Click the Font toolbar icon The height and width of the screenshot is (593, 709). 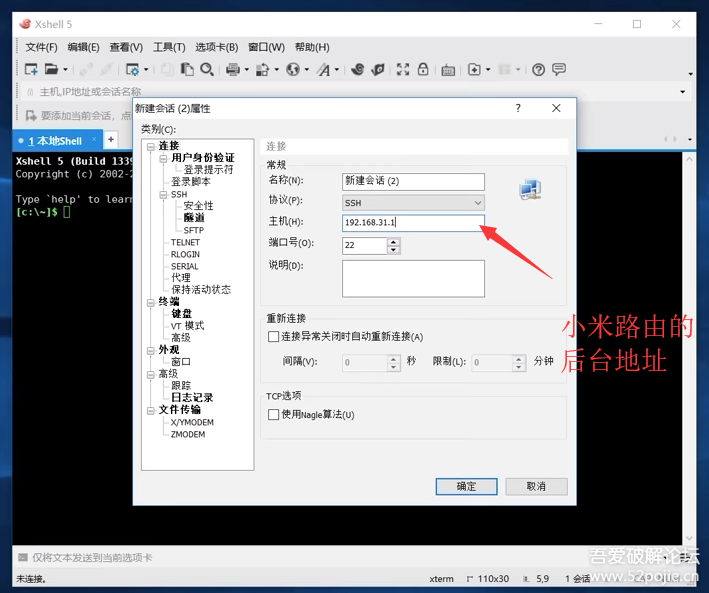(323, 69)
